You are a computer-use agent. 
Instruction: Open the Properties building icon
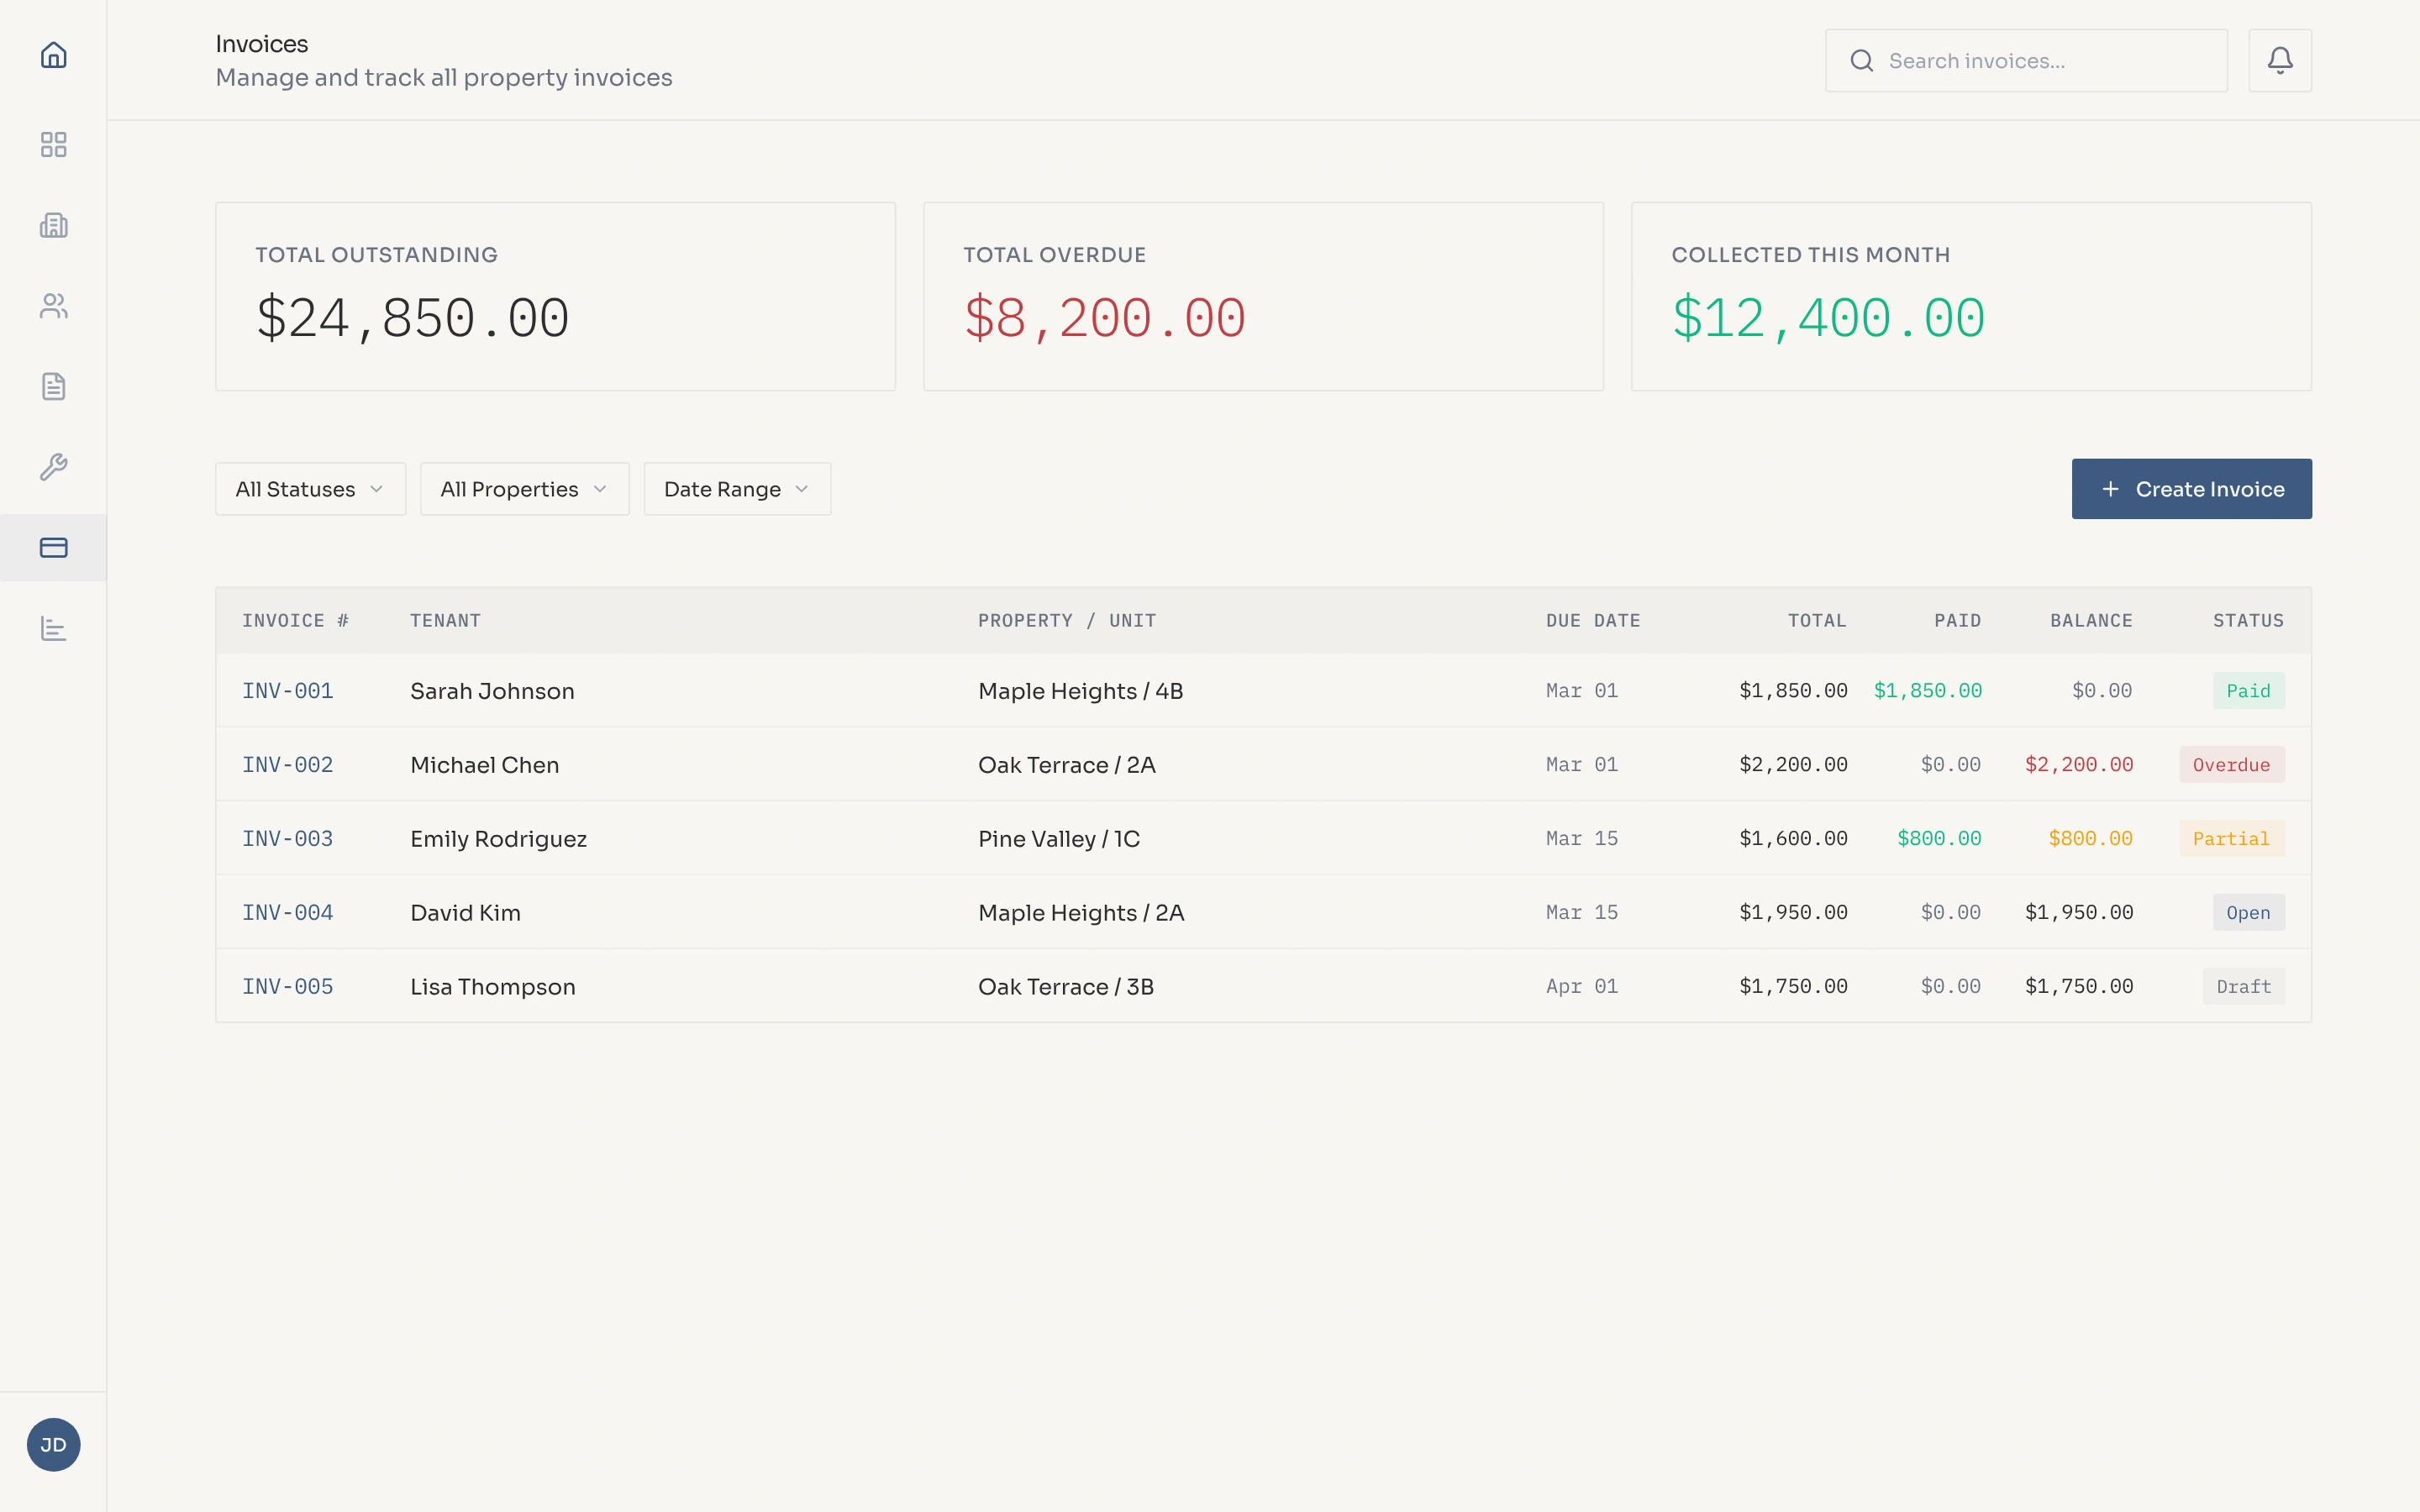point(53,225)
